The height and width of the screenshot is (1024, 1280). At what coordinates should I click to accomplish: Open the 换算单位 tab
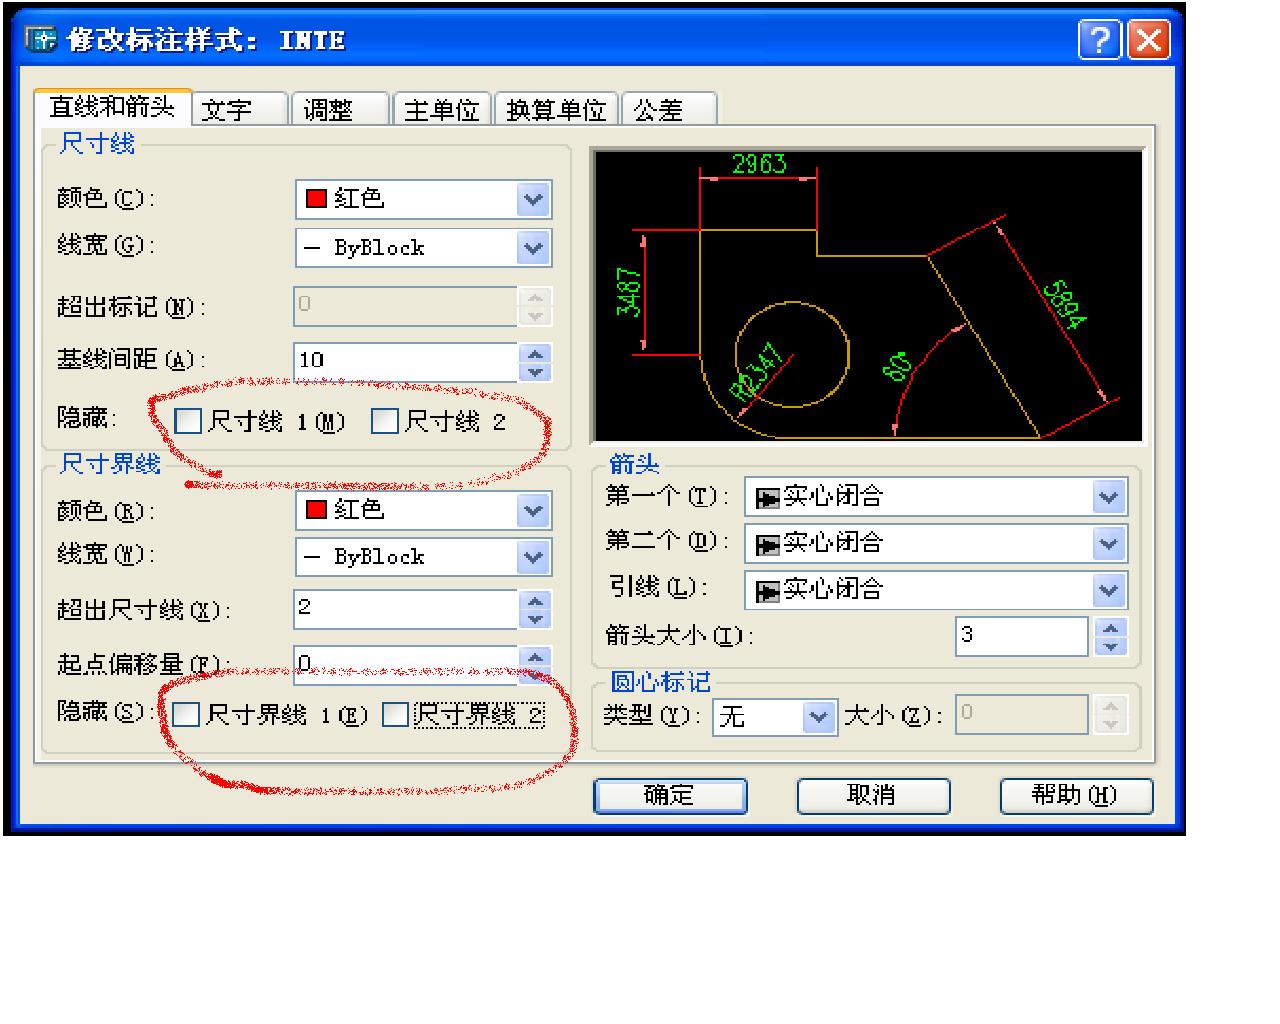pos(557,109)
